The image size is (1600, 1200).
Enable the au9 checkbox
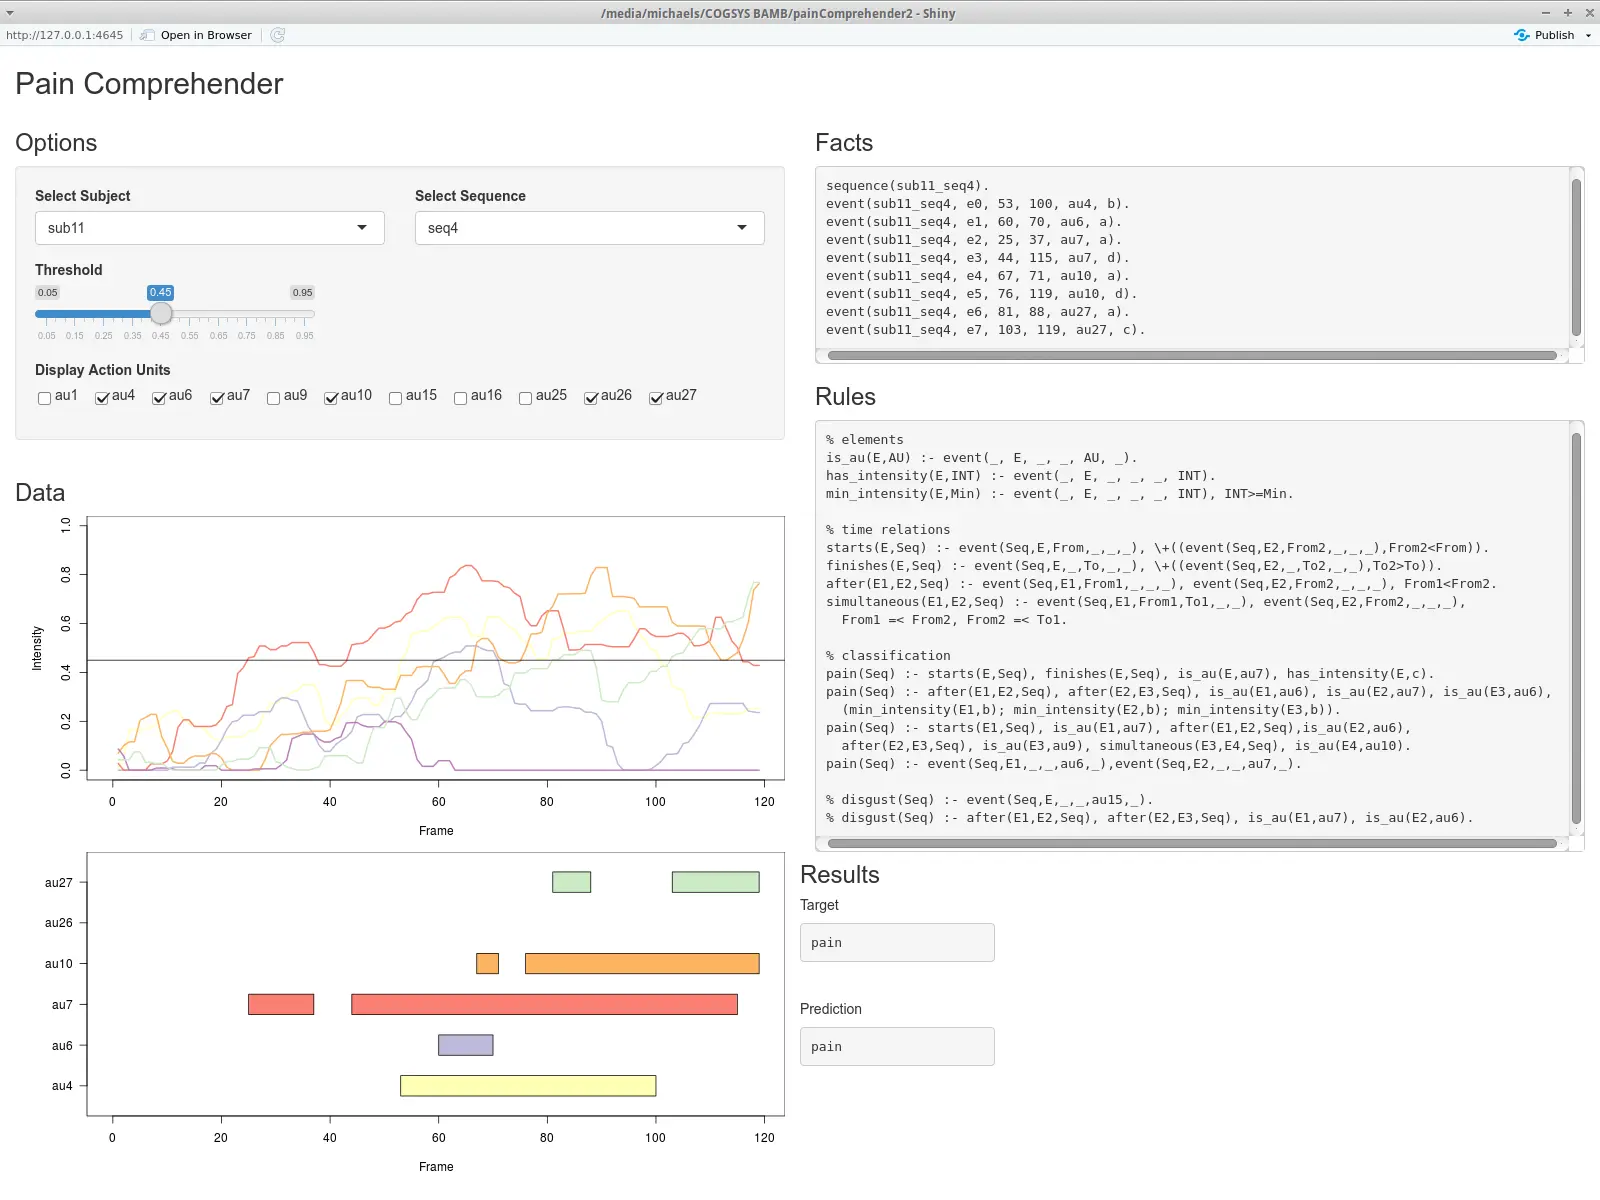pyautogui.click(x=273, y=398)
